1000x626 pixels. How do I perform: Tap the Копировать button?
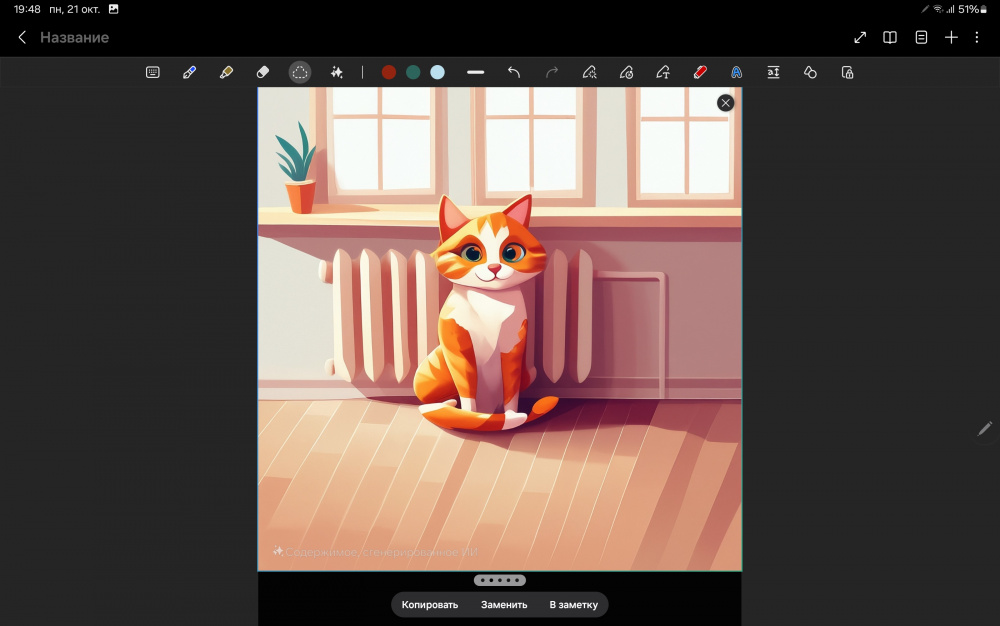[x=430, y=605]
